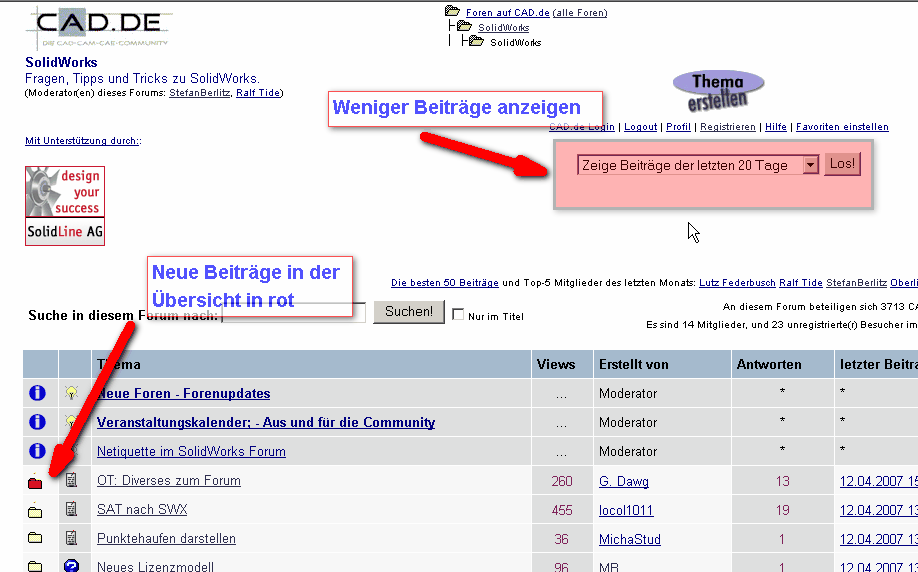Open the Zeige Beiträge der letzten 20 Tage dropdown

[x=697, y=165]
